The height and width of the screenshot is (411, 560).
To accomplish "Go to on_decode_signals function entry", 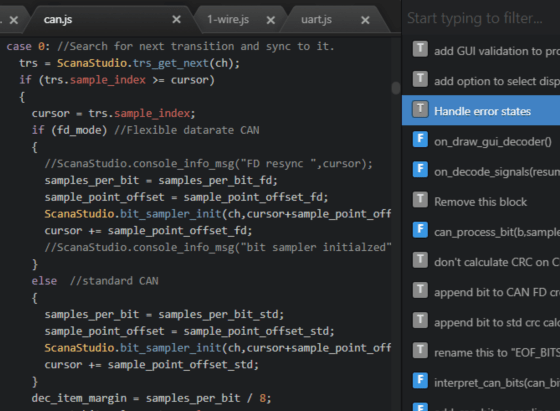I will (481, 171).
